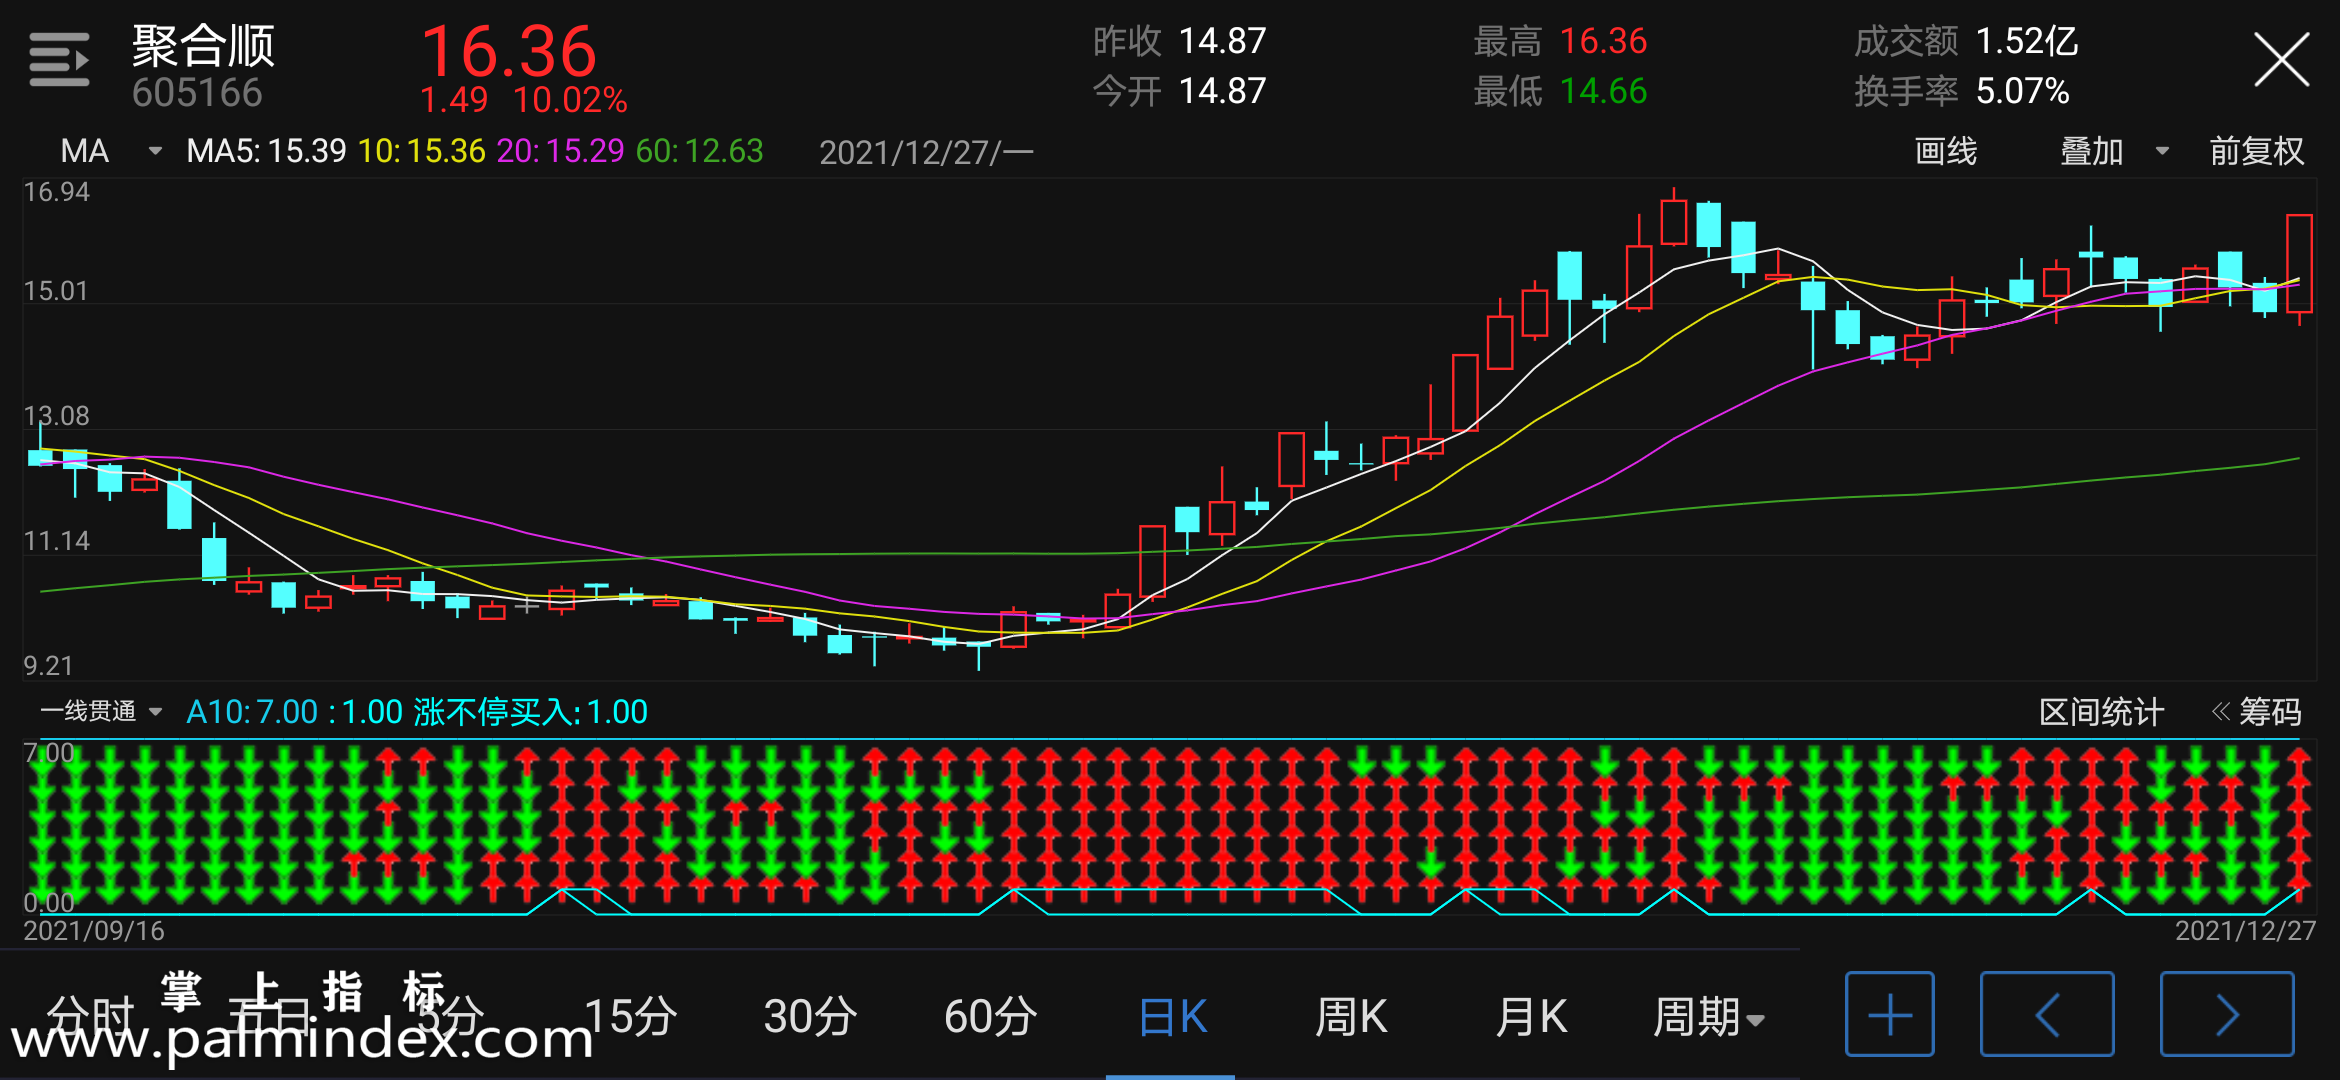Click the plus zoom-in button
Screen dimensions: 2340x1080
pyautogui.click(x=1889, y=1014)
